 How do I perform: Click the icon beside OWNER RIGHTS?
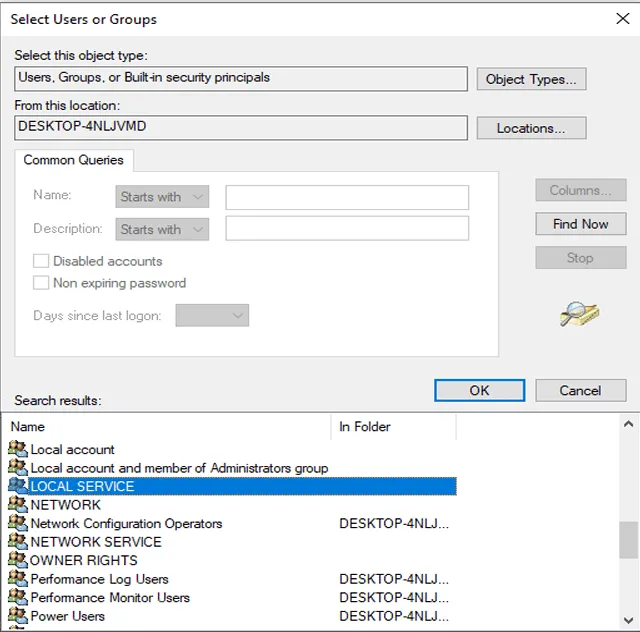click(18, 560)
